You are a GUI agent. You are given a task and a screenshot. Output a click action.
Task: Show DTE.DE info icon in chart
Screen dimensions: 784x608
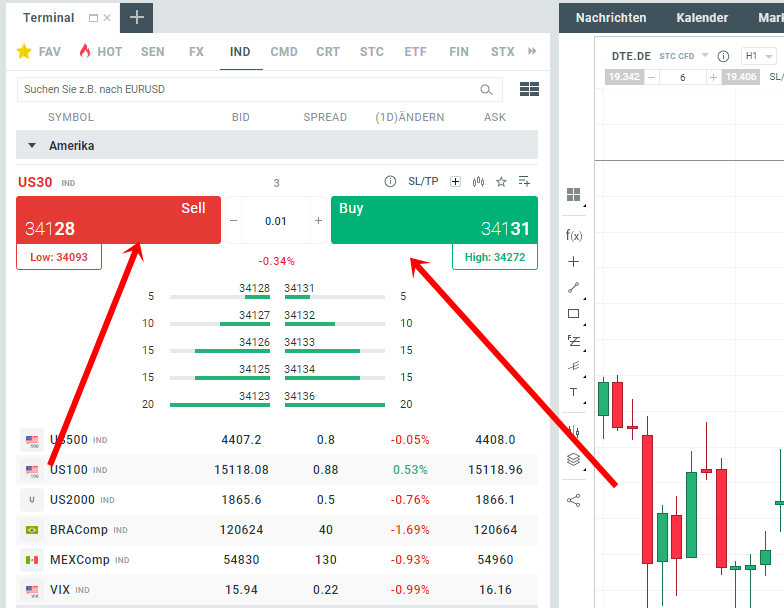pyautogui.click(x=723, y=56)
